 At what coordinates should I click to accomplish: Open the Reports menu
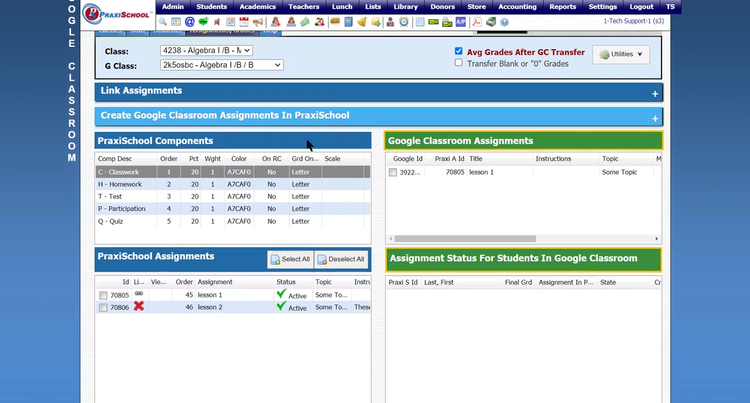pyautogui.click(x=562, y=7)
